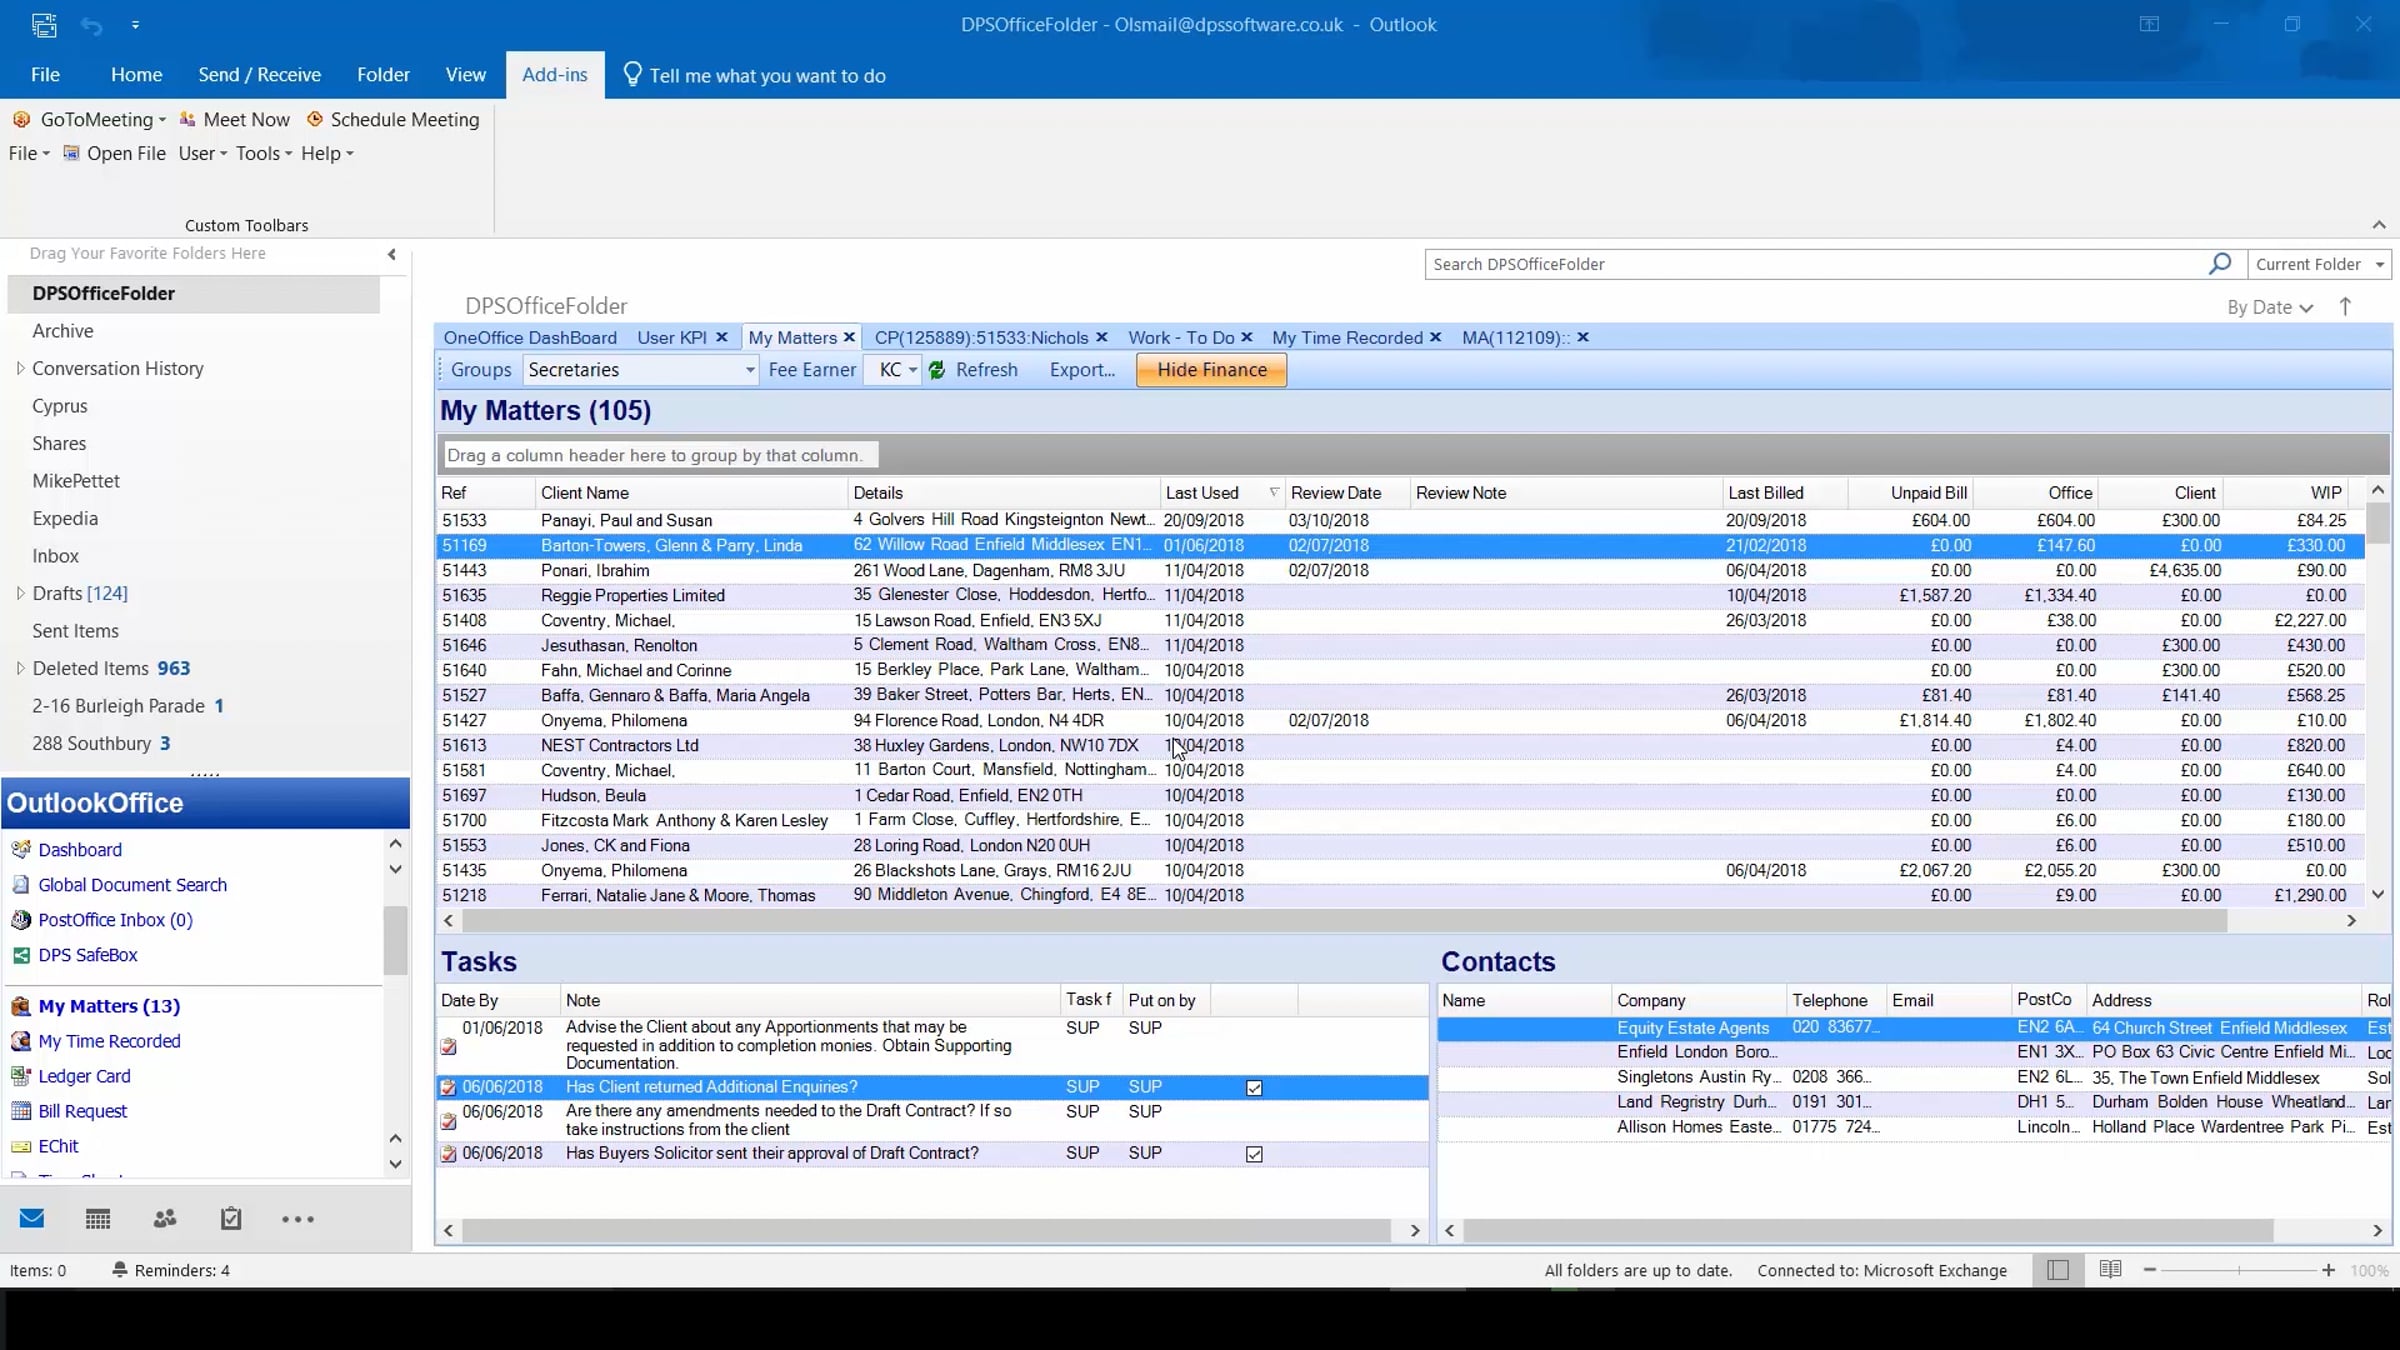This screenshot has height=1350, width=2400.
Task: Click the zoom out minus button
Action: point(2150,1270)
